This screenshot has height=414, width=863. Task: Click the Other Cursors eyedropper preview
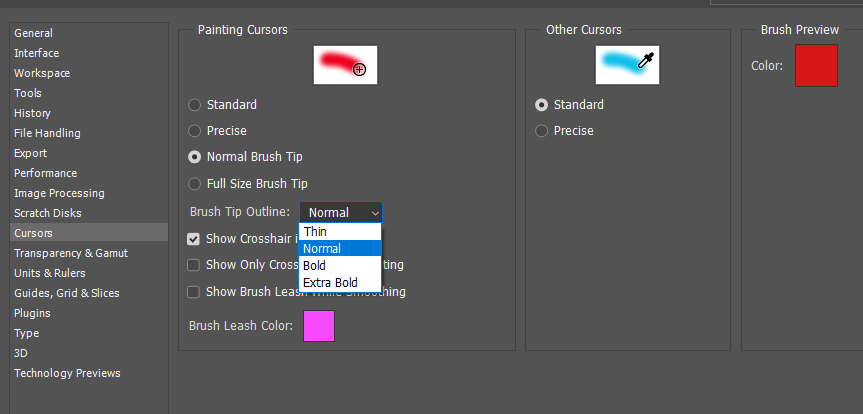click(627, 65)
